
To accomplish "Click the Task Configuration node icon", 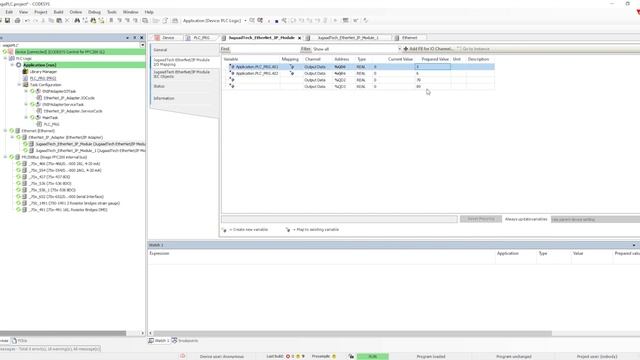I will point(25,84).
